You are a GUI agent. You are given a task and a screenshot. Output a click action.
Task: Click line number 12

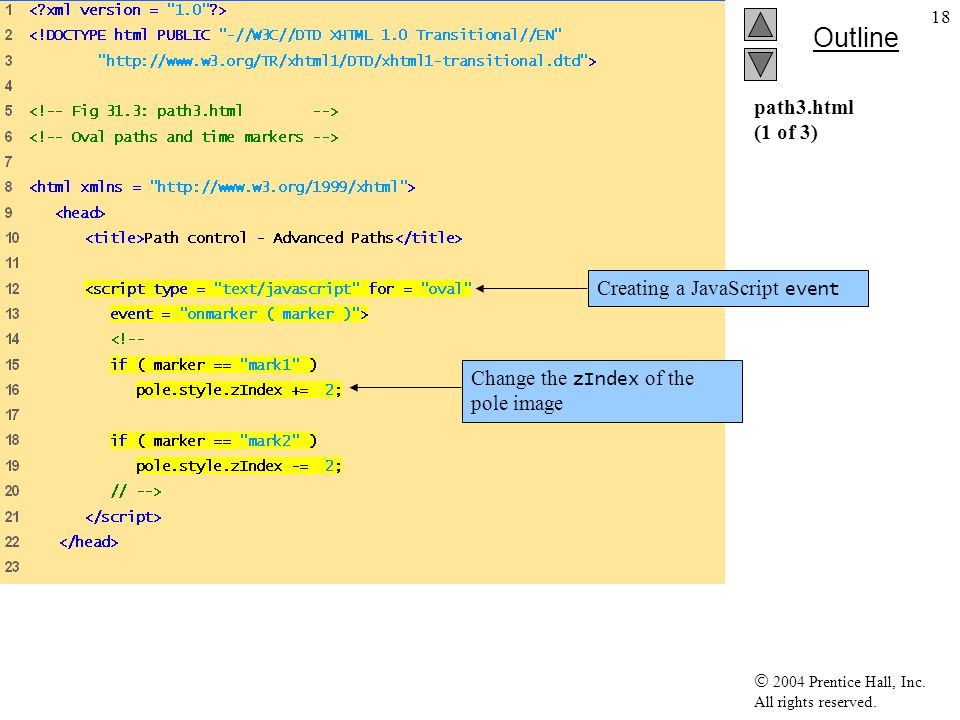click(x=12, y=288)
